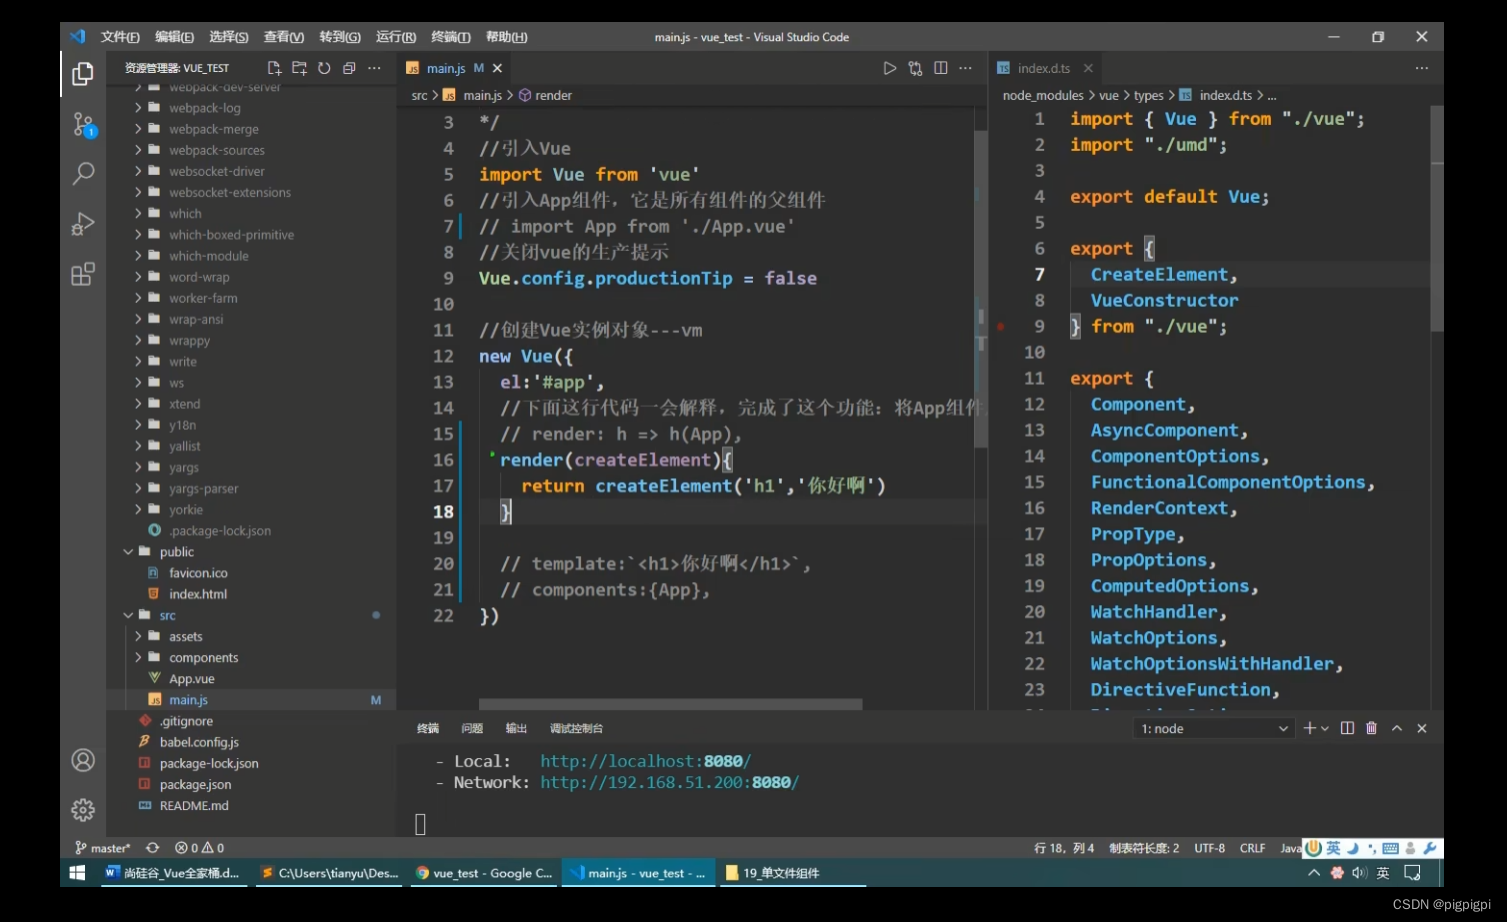The width and height of the screenshot is (1507, 922).
Task: Open the 查看(V) menu
Action: pos(284,37)
